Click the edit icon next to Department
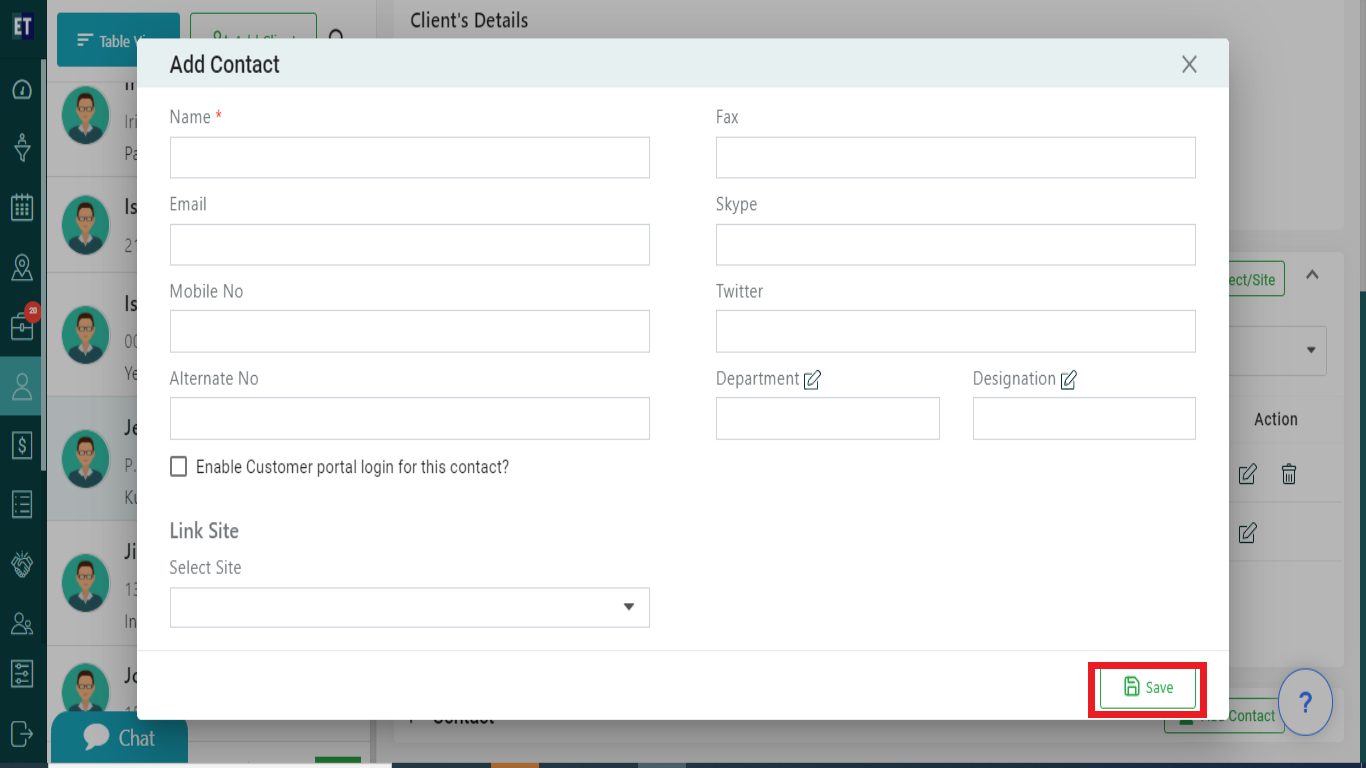The width and height of the screenshot is (1366, 768). coord(812,380)
